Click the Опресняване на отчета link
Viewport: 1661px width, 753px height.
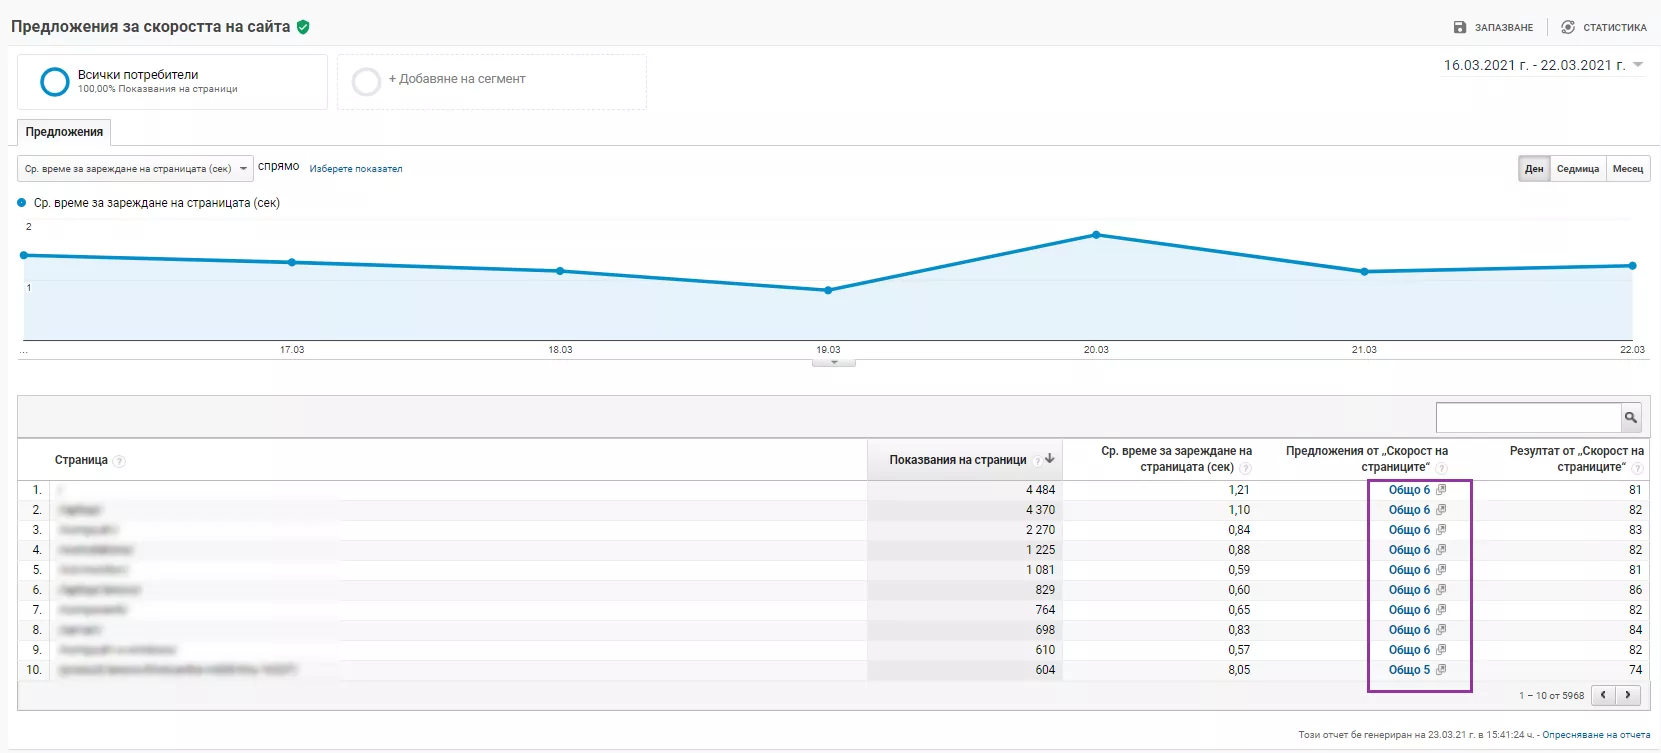tap(1596, 735)
